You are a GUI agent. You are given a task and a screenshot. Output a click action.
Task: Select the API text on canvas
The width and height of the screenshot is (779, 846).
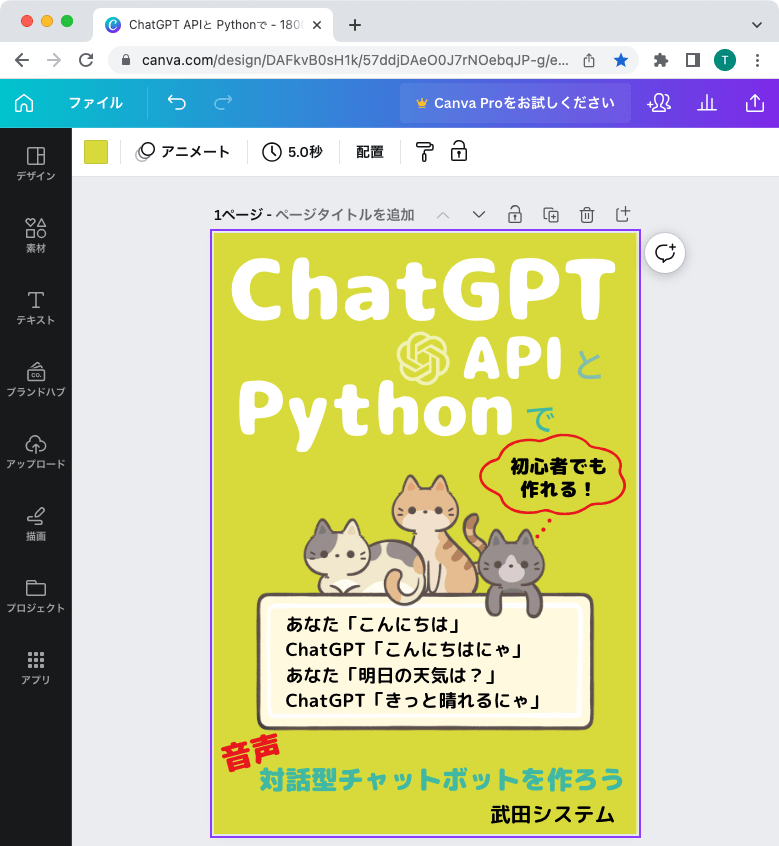(x=512, y=358)
